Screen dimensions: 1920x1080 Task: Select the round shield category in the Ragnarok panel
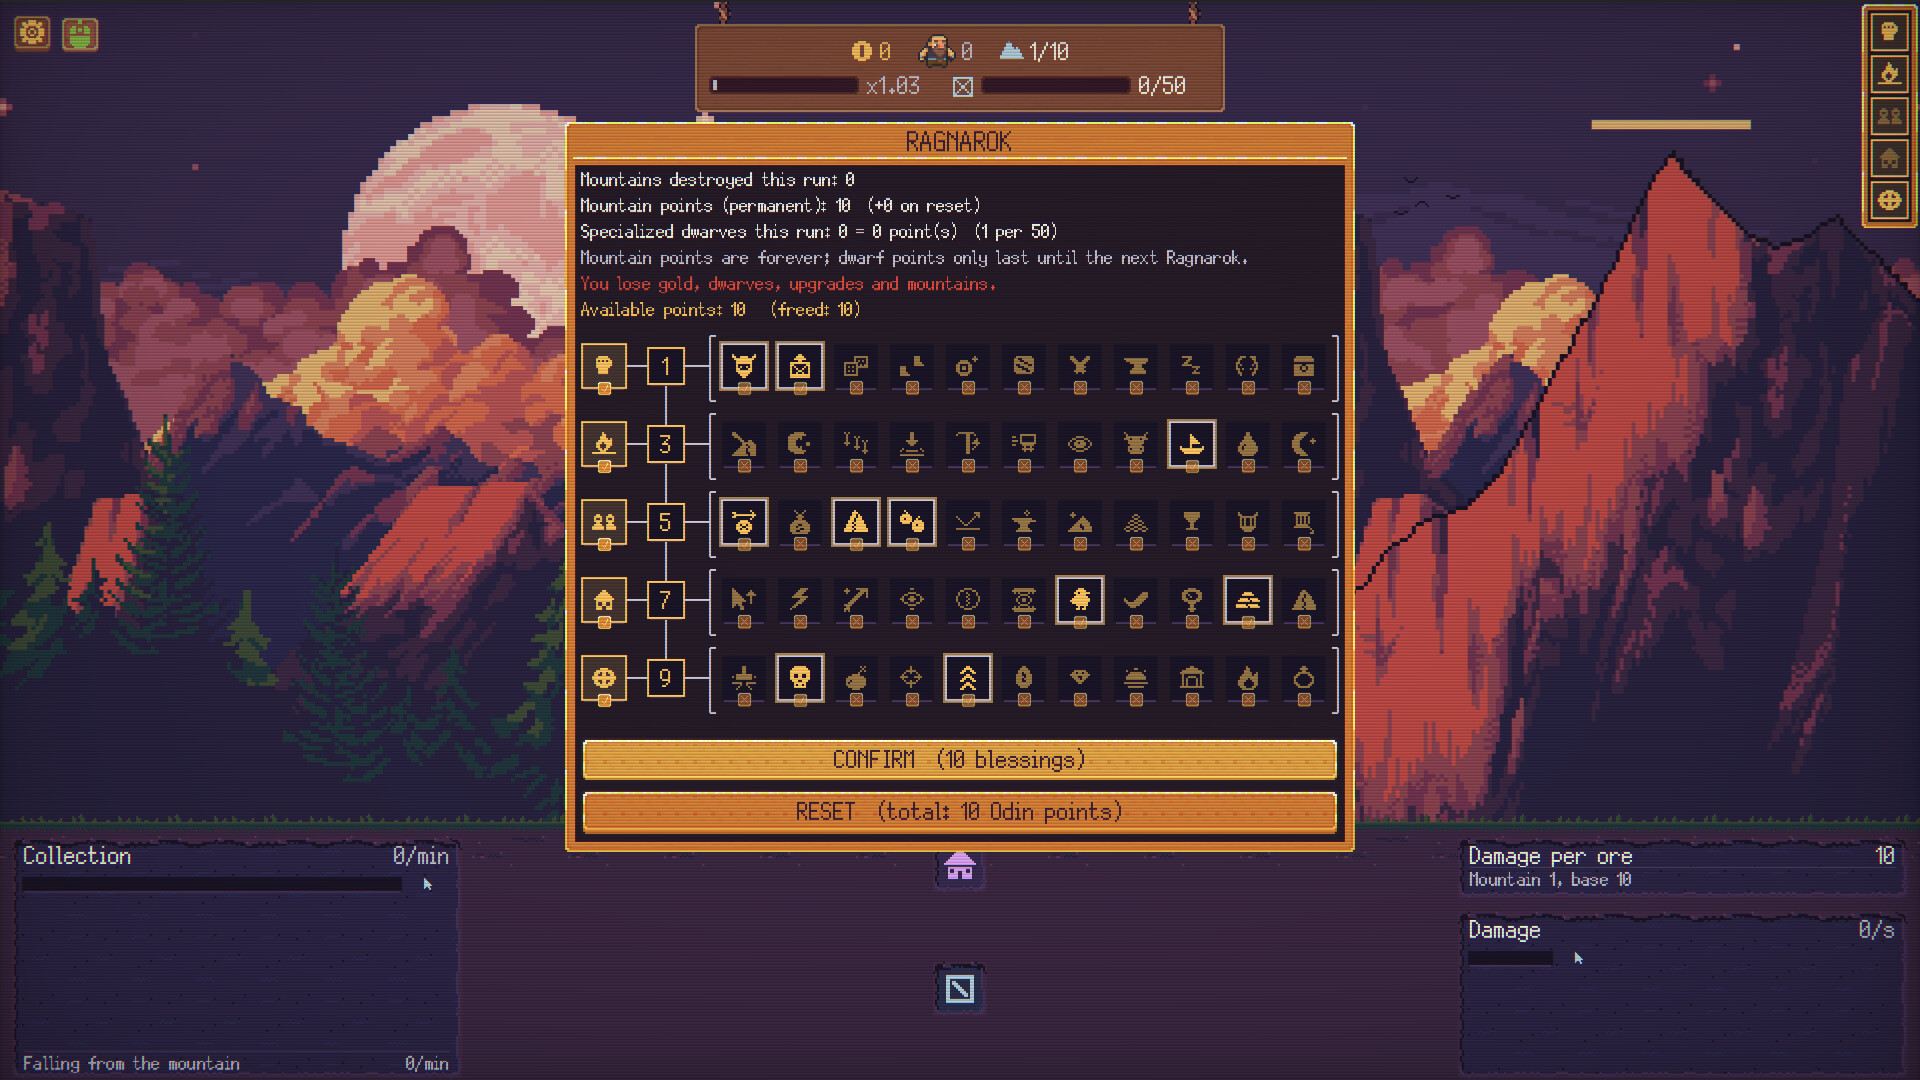coord(604,678)
